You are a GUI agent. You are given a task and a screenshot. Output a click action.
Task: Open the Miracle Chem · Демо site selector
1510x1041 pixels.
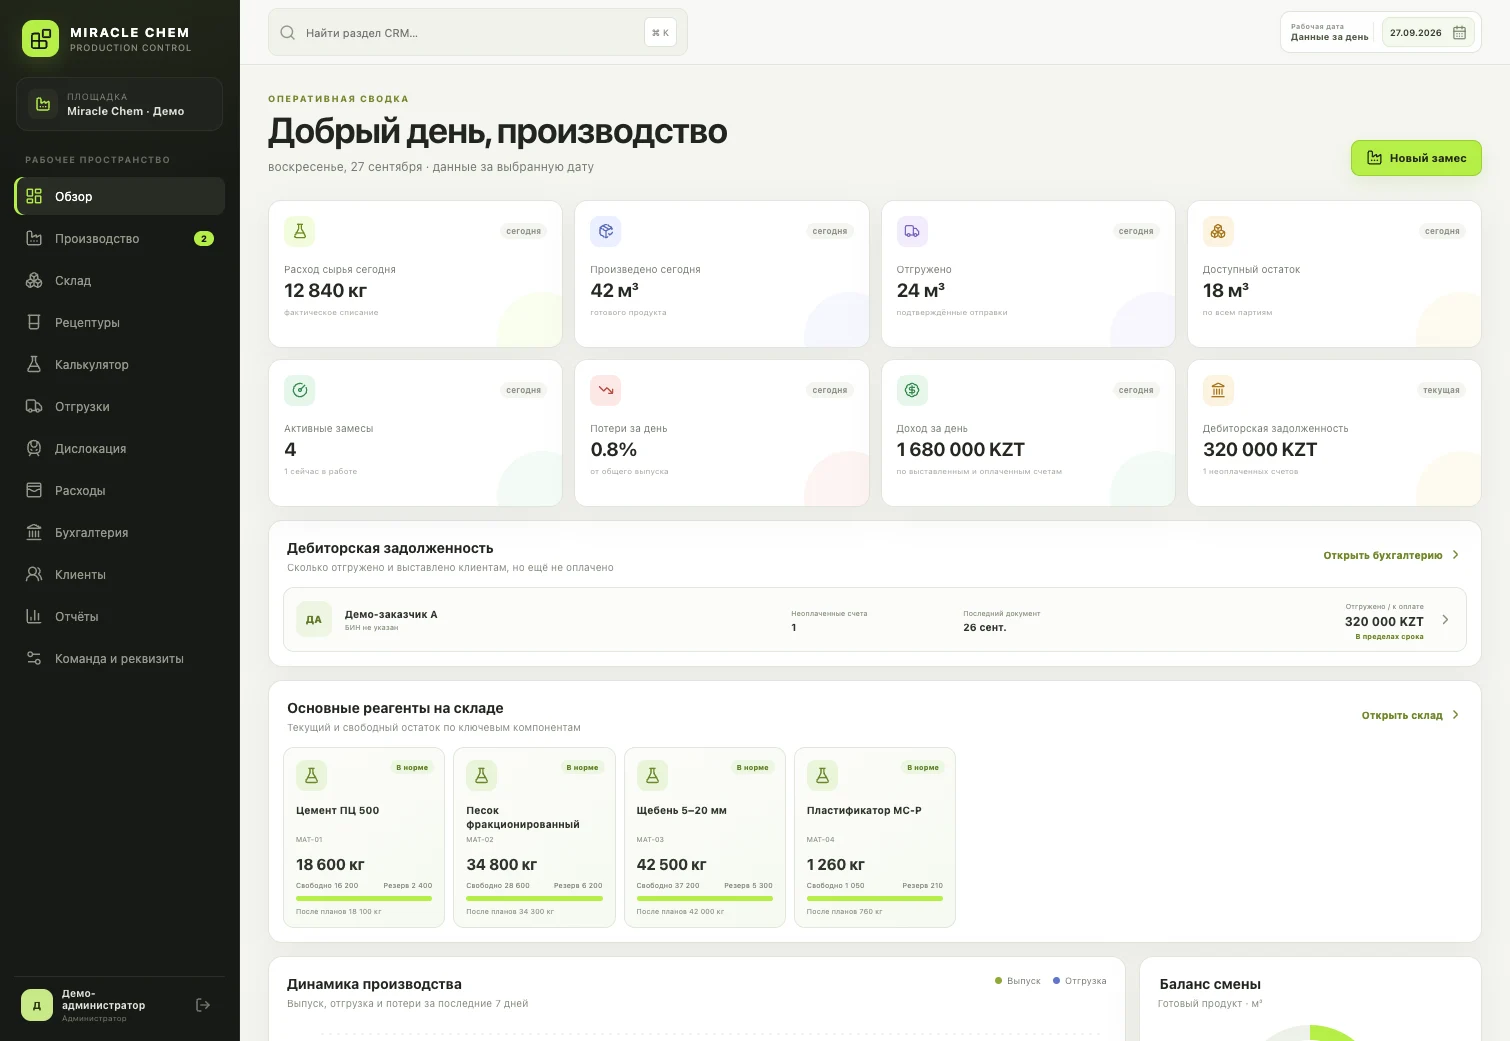coord(119,104)
